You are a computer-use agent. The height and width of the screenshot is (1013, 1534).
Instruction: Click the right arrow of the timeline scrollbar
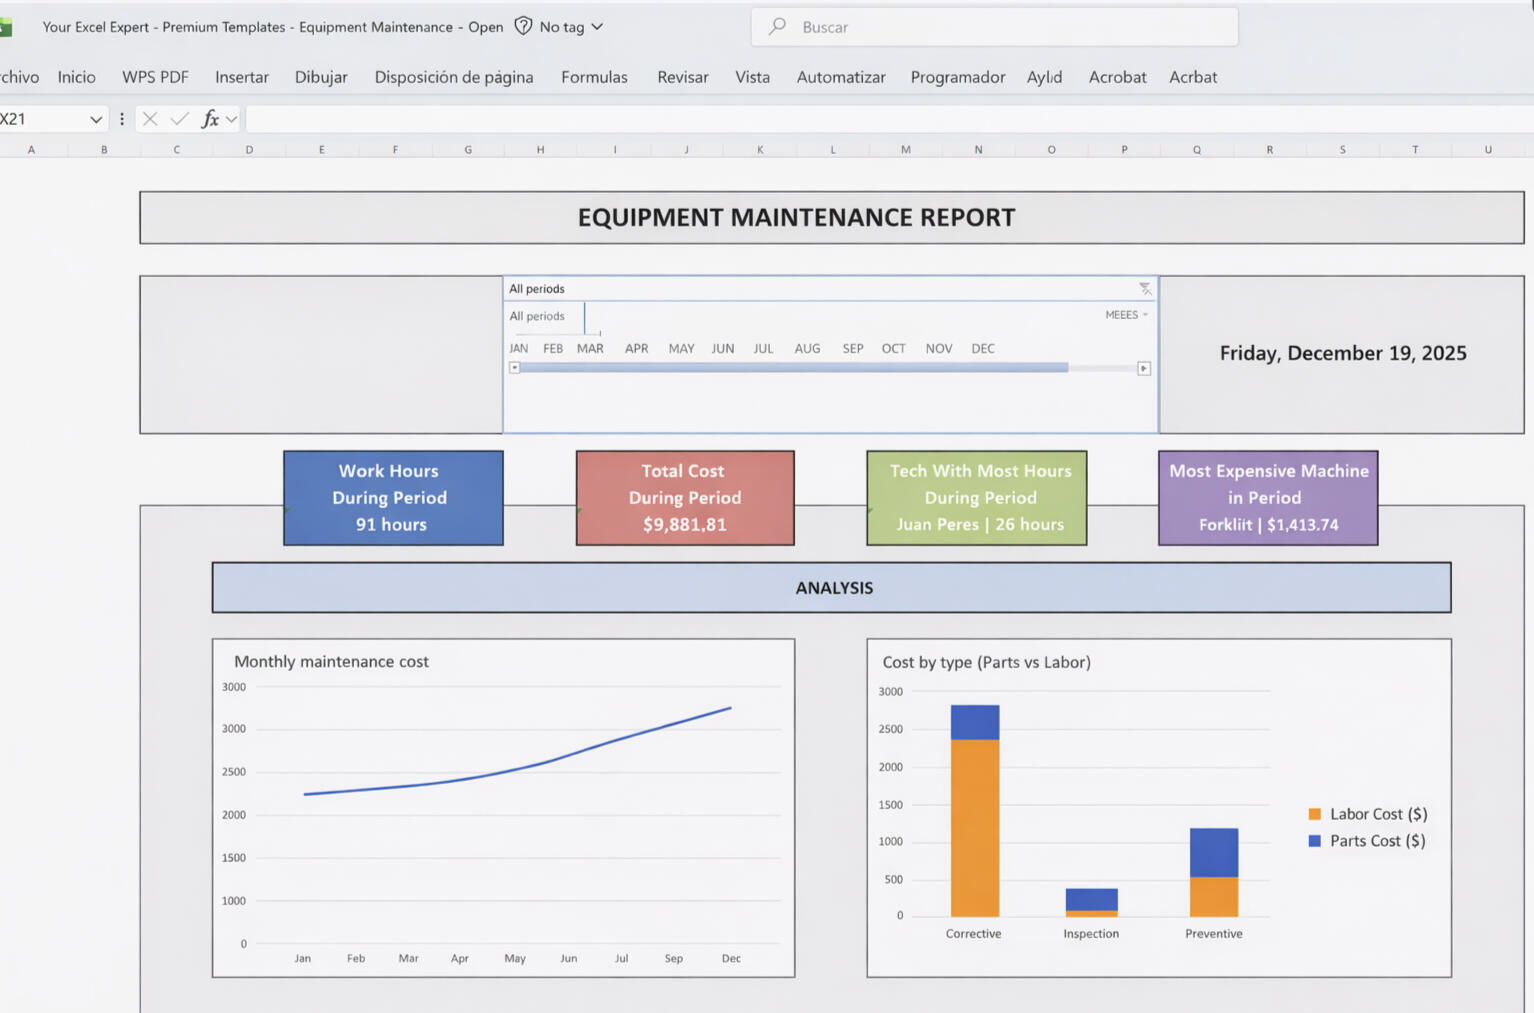click(x=1143, y=367)
